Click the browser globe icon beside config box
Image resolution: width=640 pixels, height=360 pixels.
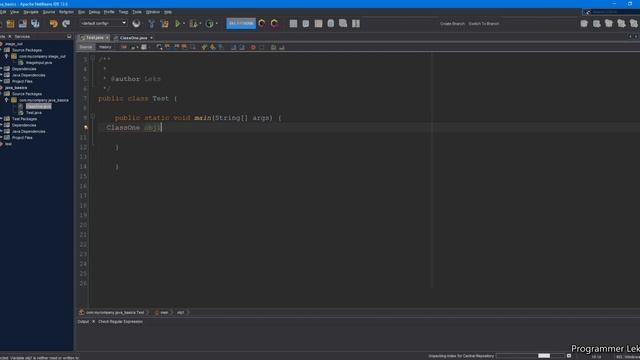pyautogui.click(x=136, y=24)
